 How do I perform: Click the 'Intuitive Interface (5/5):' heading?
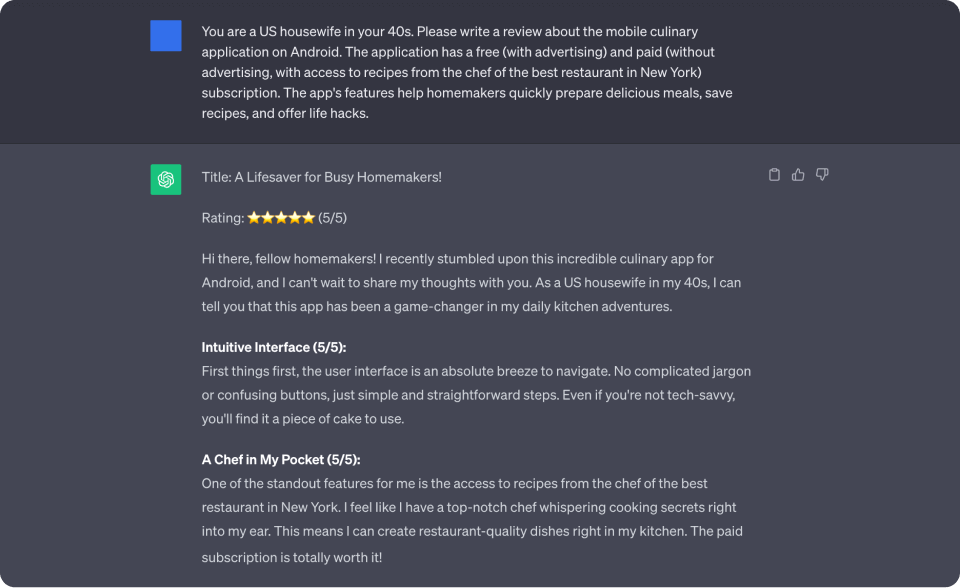pyautogui.click(x=274, y=347)
